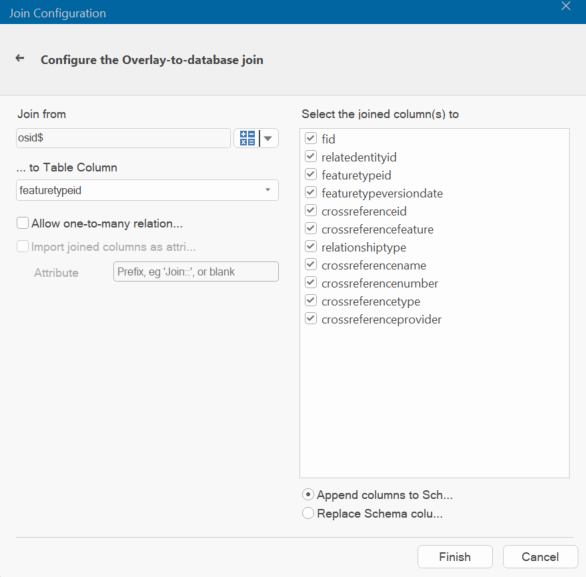586x577 pixels.
Task: Click the Join from field containing osid$
Action: pos(123,138)
